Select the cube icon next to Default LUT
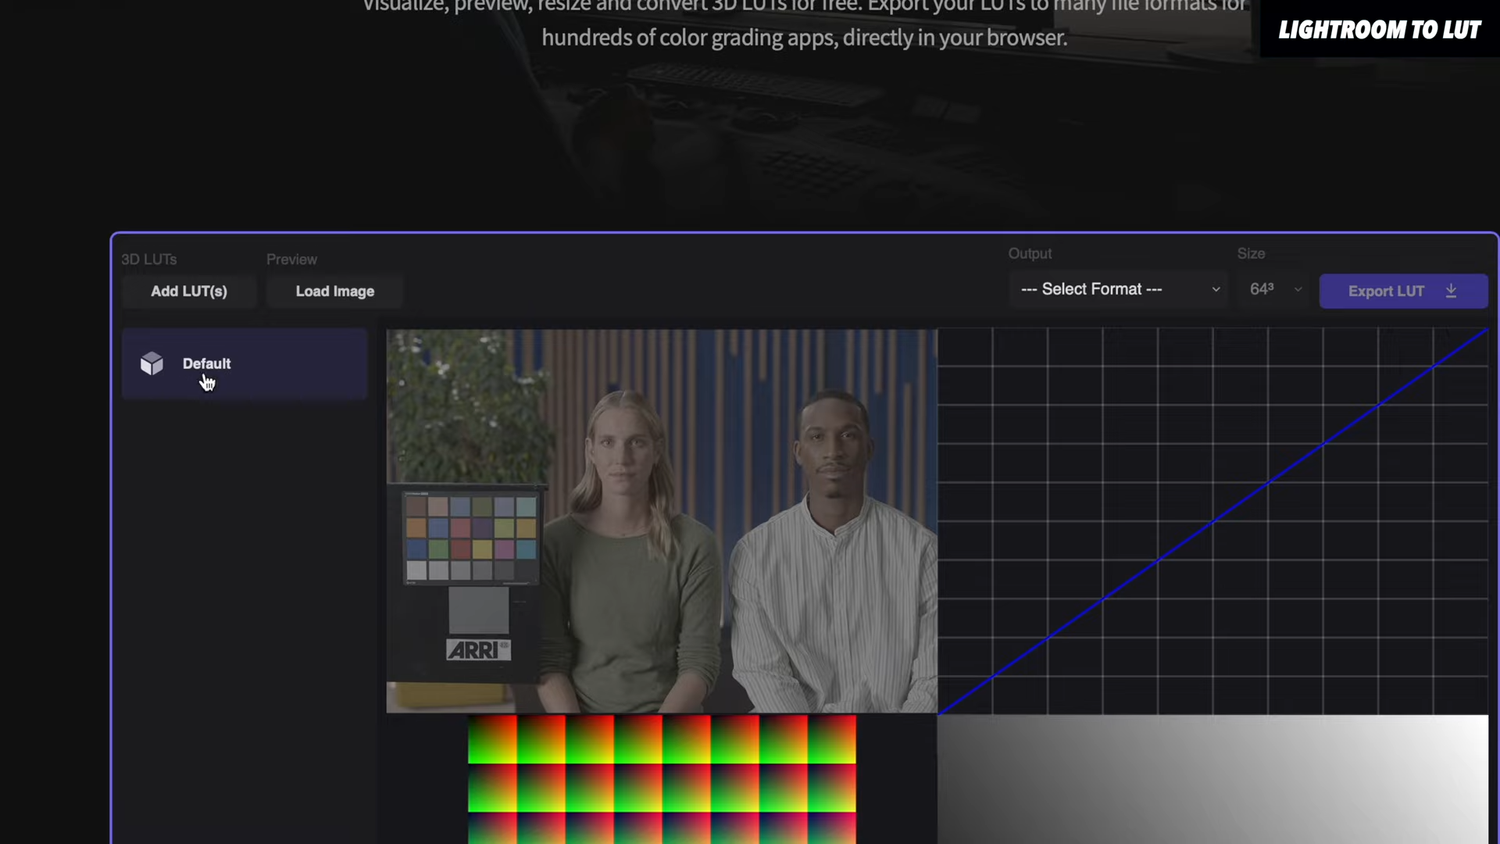This screenshot has height=844, width=1500. (x=151, y=363)
